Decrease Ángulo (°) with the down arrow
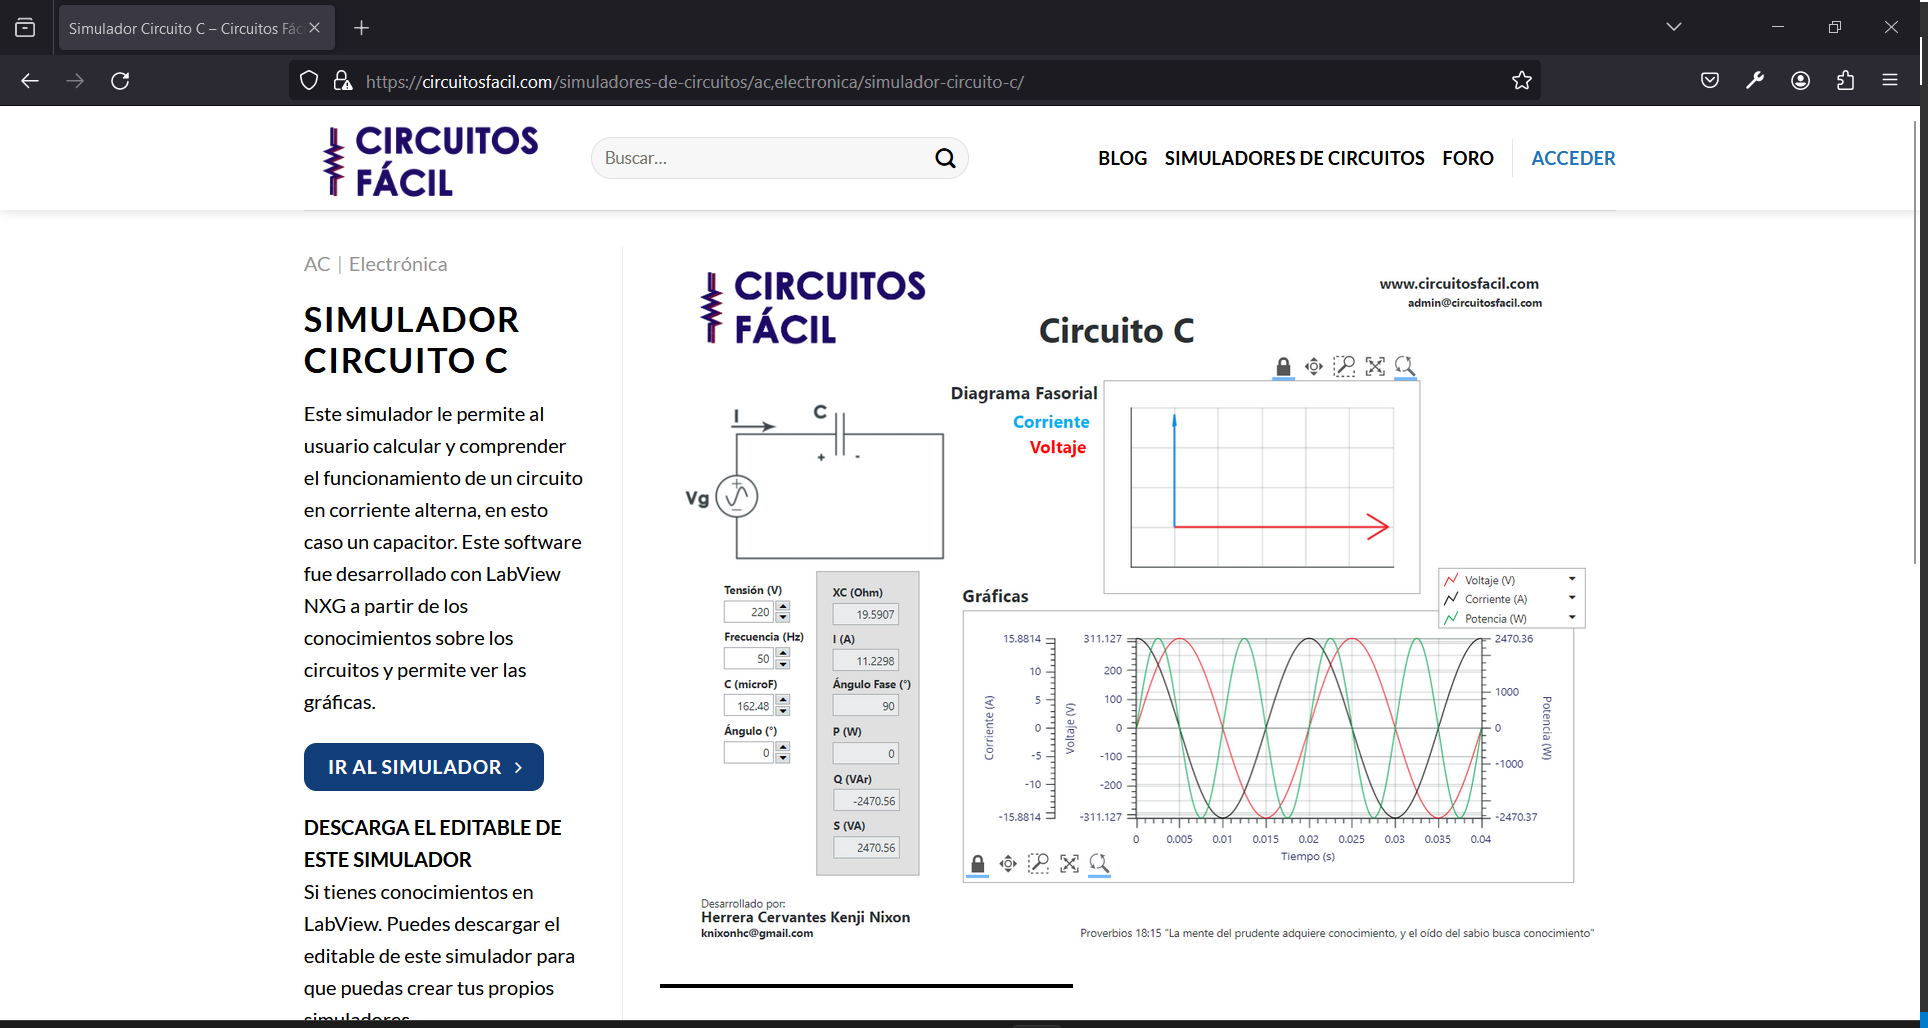 point(783,758)
